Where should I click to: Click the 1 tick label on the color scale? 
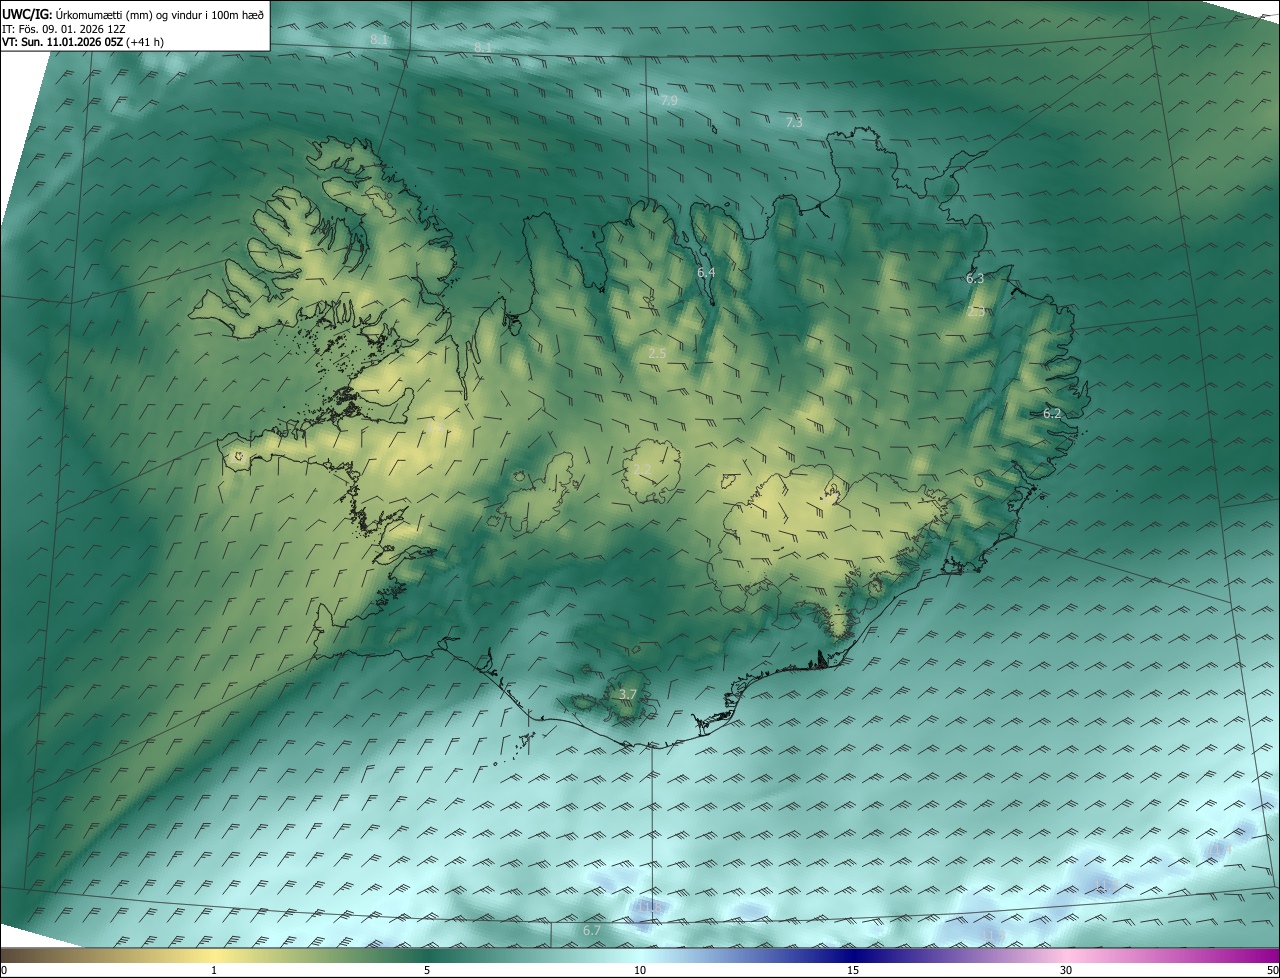coord(214,970)
